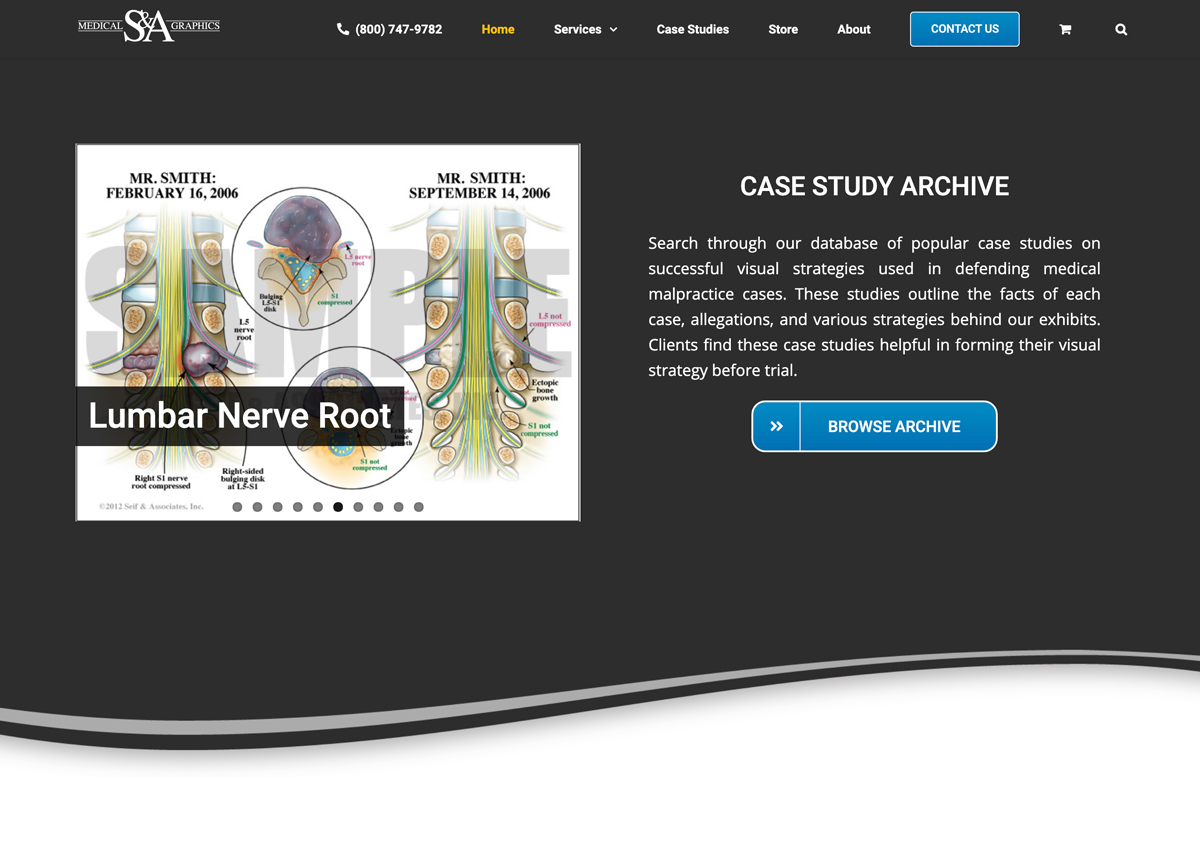Select the eighth slideshow dot
The width and height of the screenshot is (1200, 854).
pyautogui.click(x=378, y=507)
